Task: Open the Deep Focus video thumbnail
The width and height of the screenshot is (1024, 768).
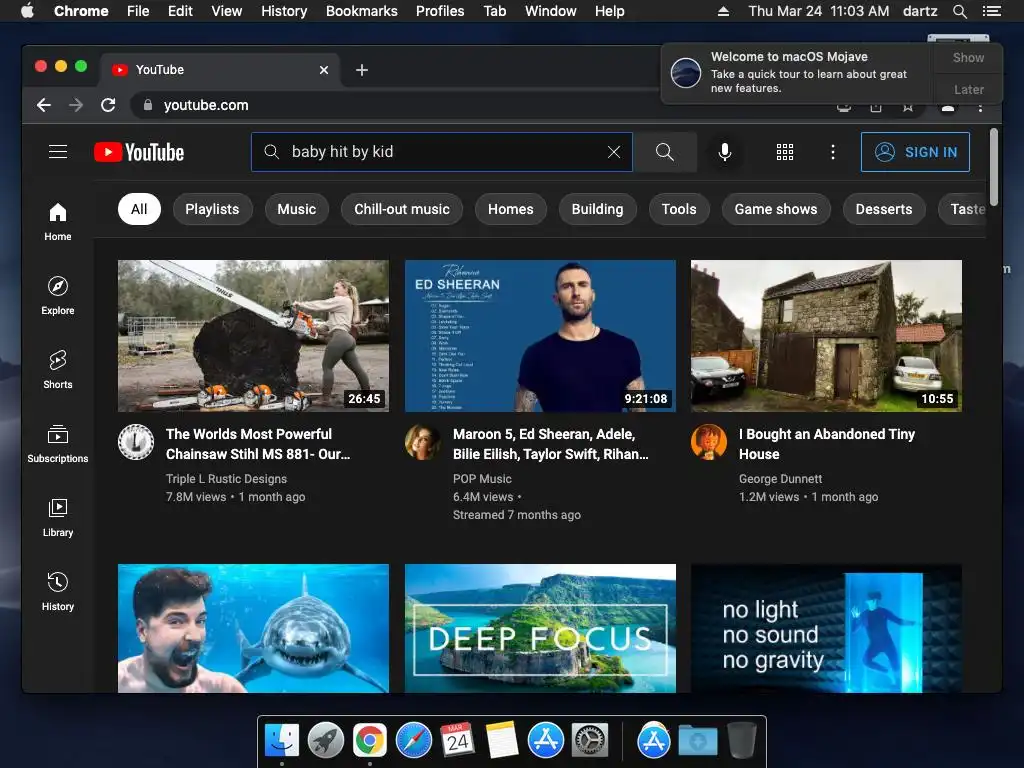Action: [540, 628]
